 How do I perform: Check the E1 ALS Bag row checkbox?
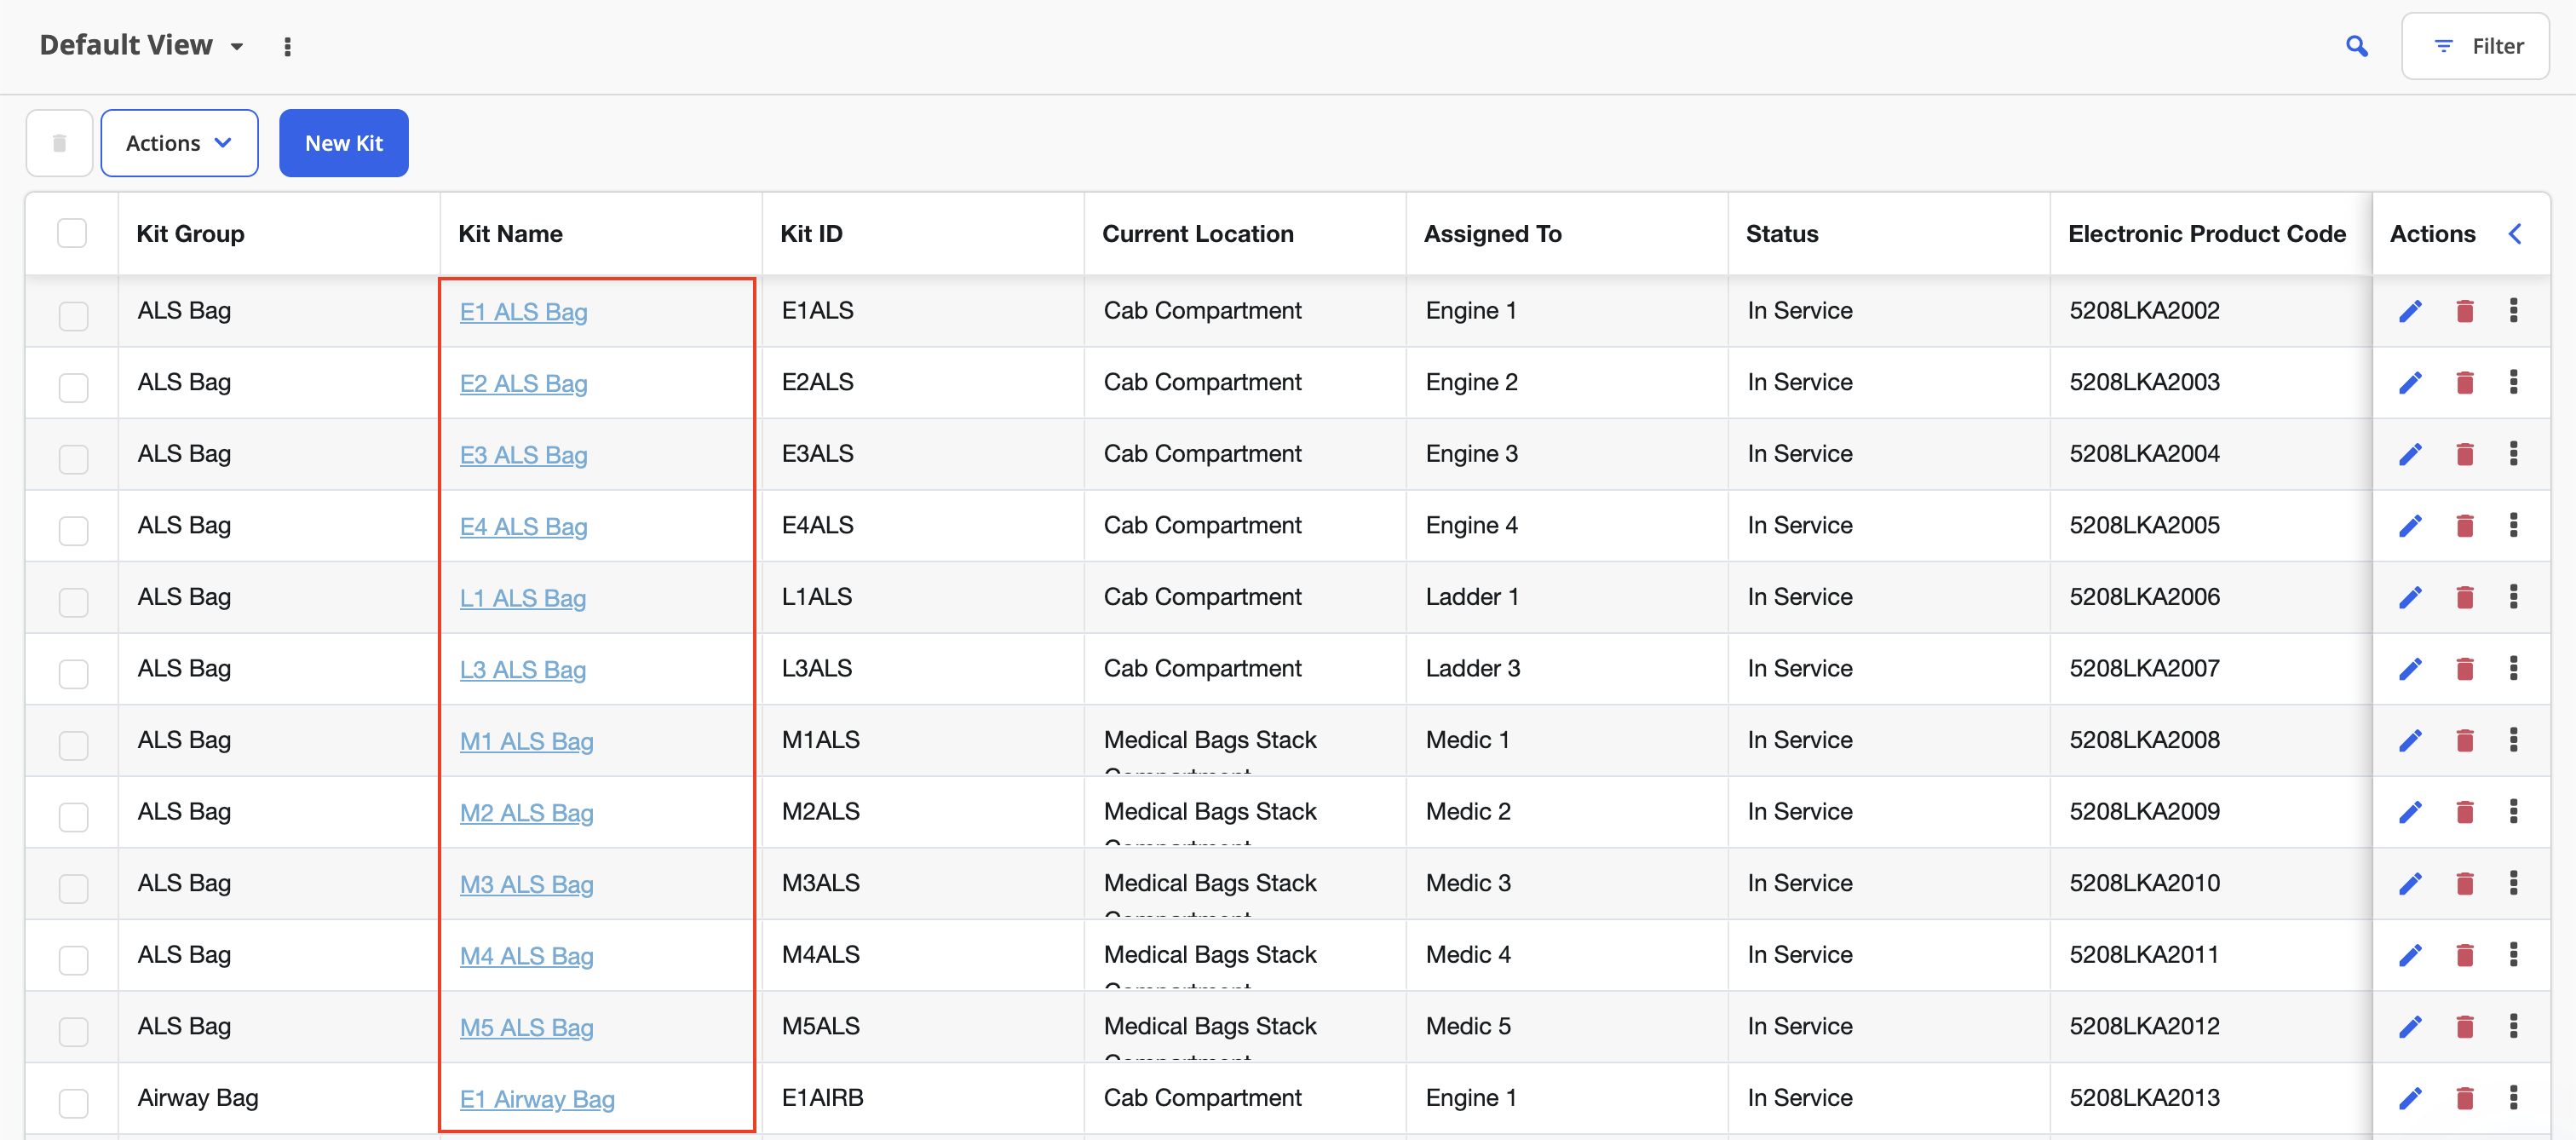click(x=73, y=316)
